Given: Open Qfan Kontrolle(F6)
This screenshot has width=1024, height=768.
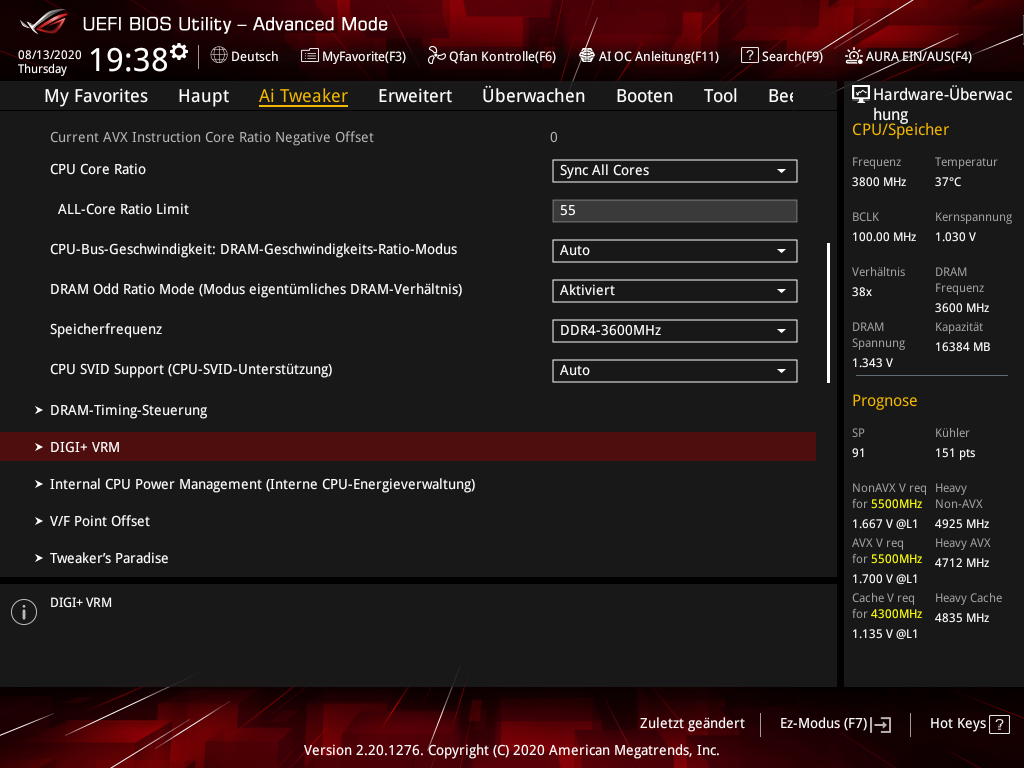Looking at the screenshot, I should [492, 56].
